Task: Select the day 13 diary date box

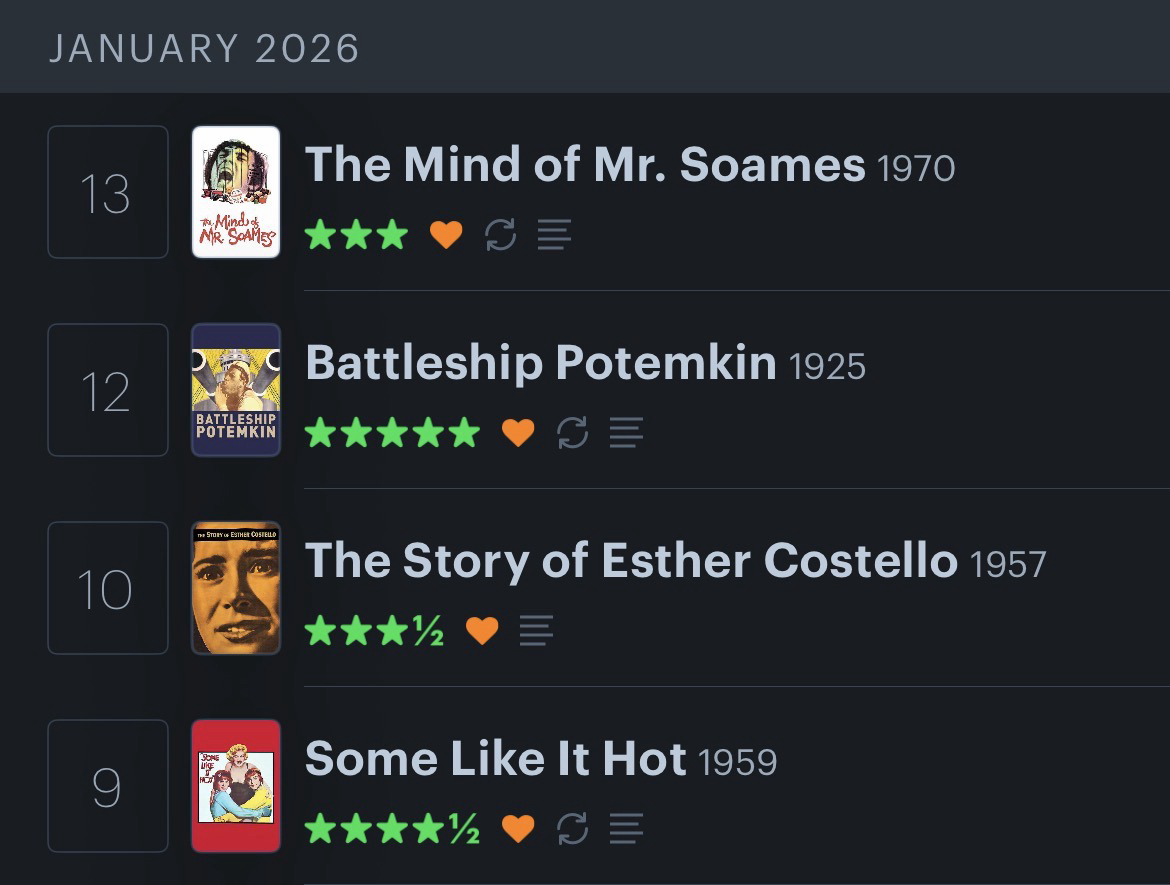Action: [x=108, y=192]
